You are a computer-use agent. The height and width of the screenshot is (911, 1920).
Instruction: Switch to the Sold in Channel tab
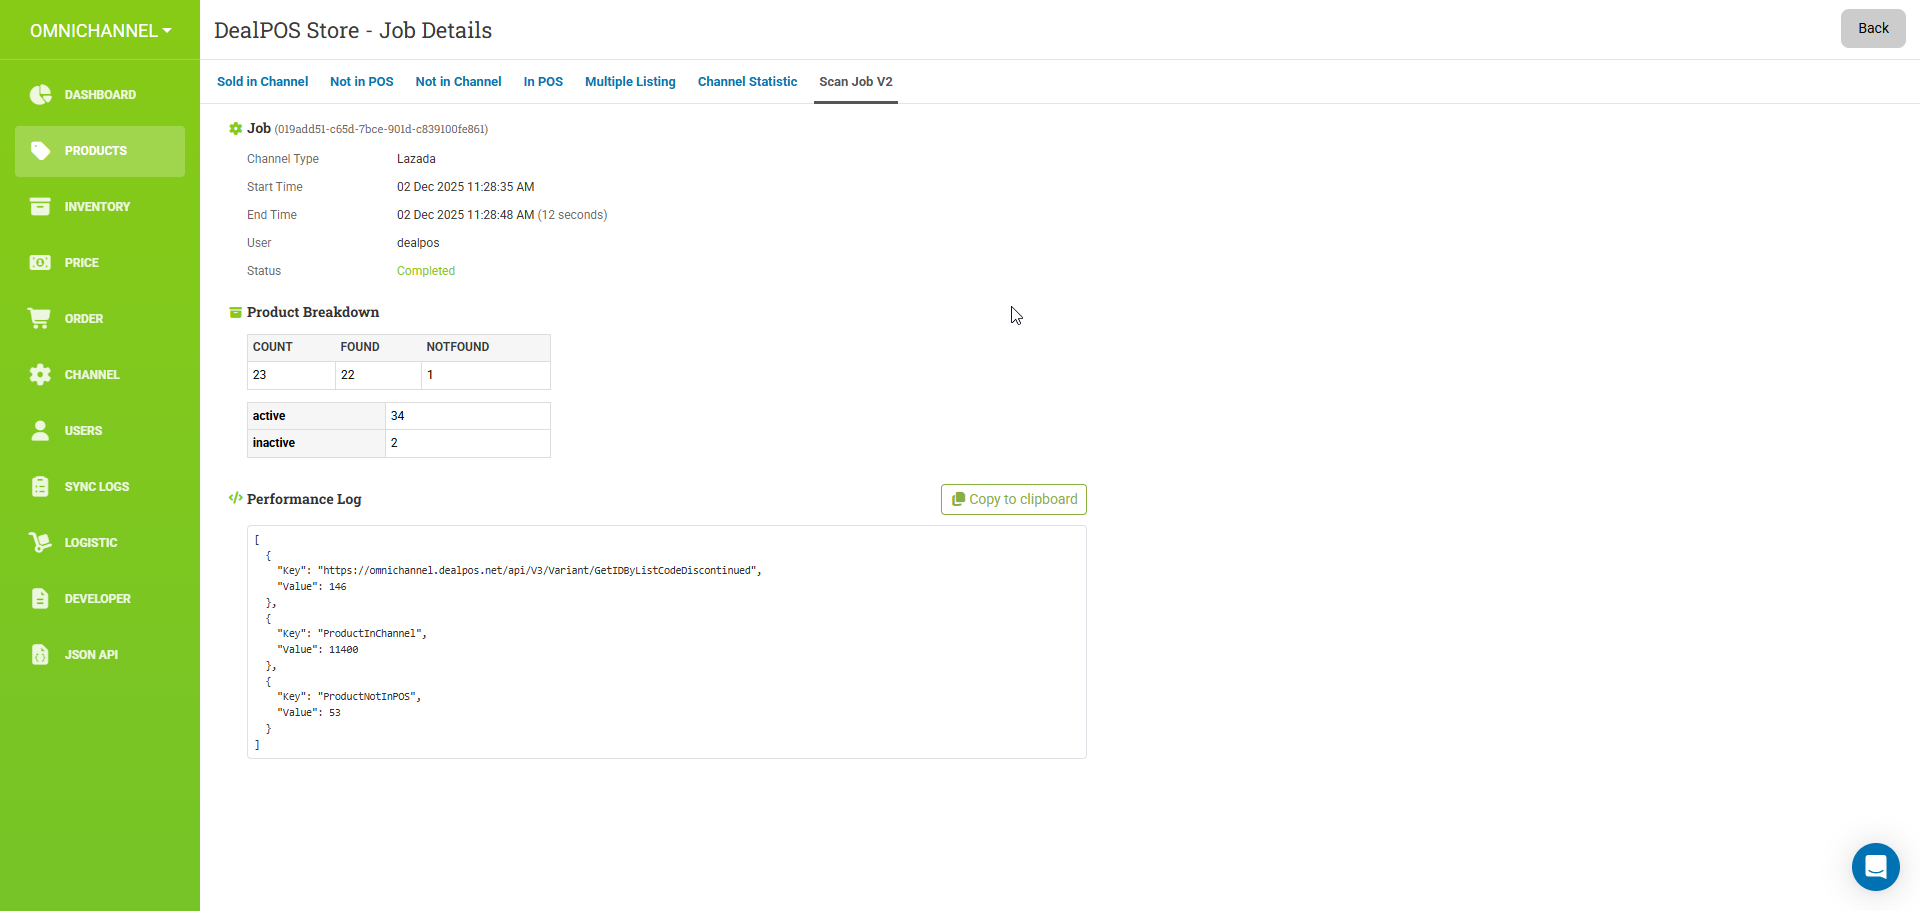(x=262, y=82)
